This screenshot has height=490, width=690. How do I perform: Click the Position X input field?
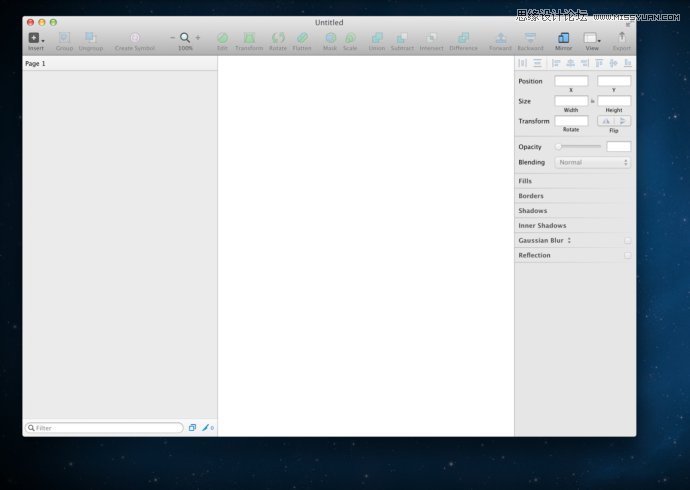[571, 81]
